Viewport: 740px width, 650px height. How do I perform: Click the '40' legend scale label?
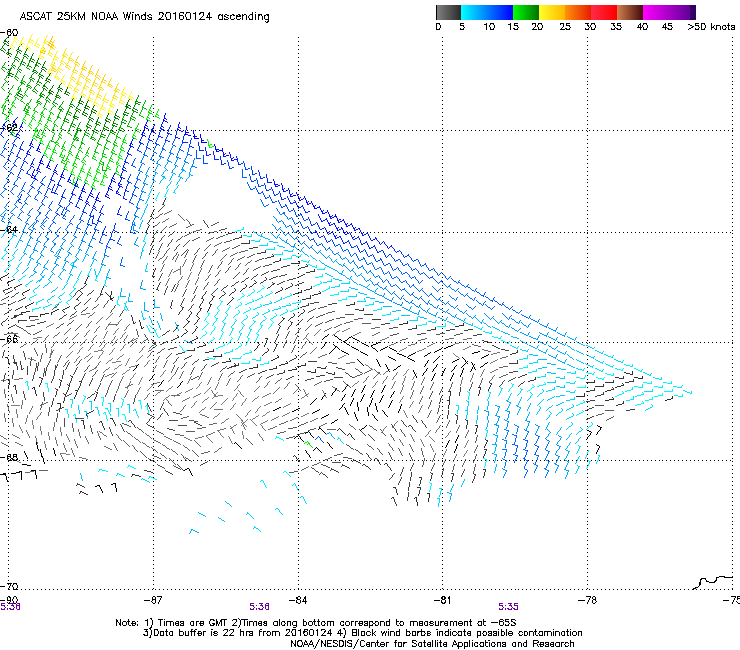point(642,27)
